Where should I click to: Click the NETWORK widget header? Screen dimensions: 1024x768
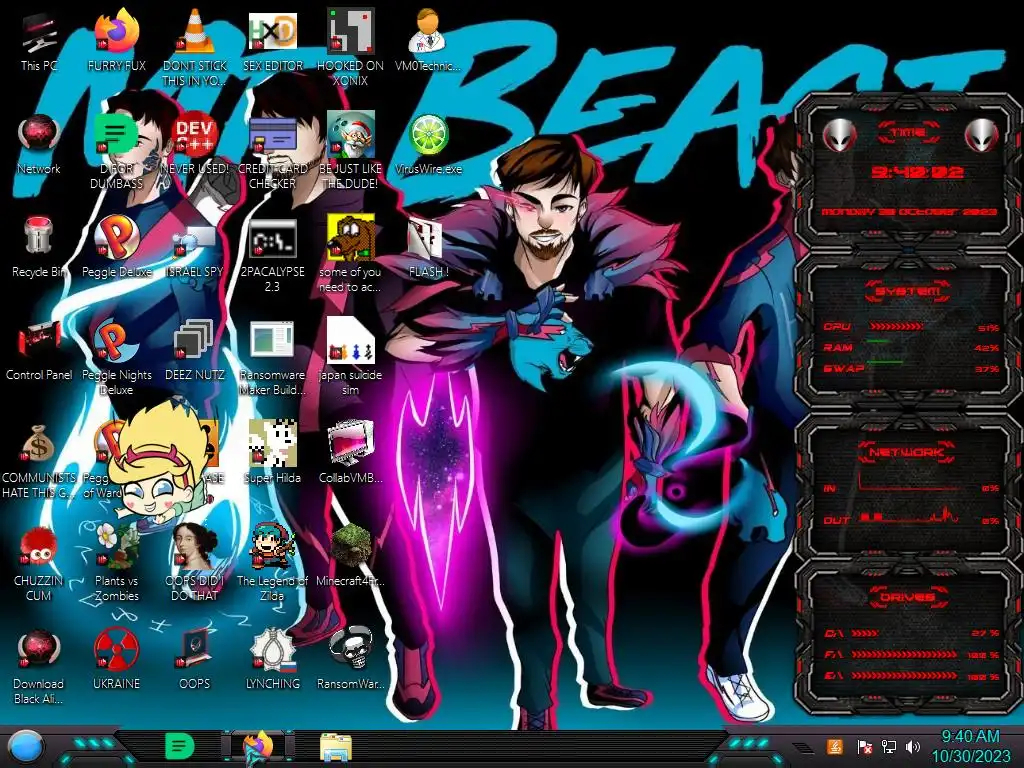[x=908, y=452]
